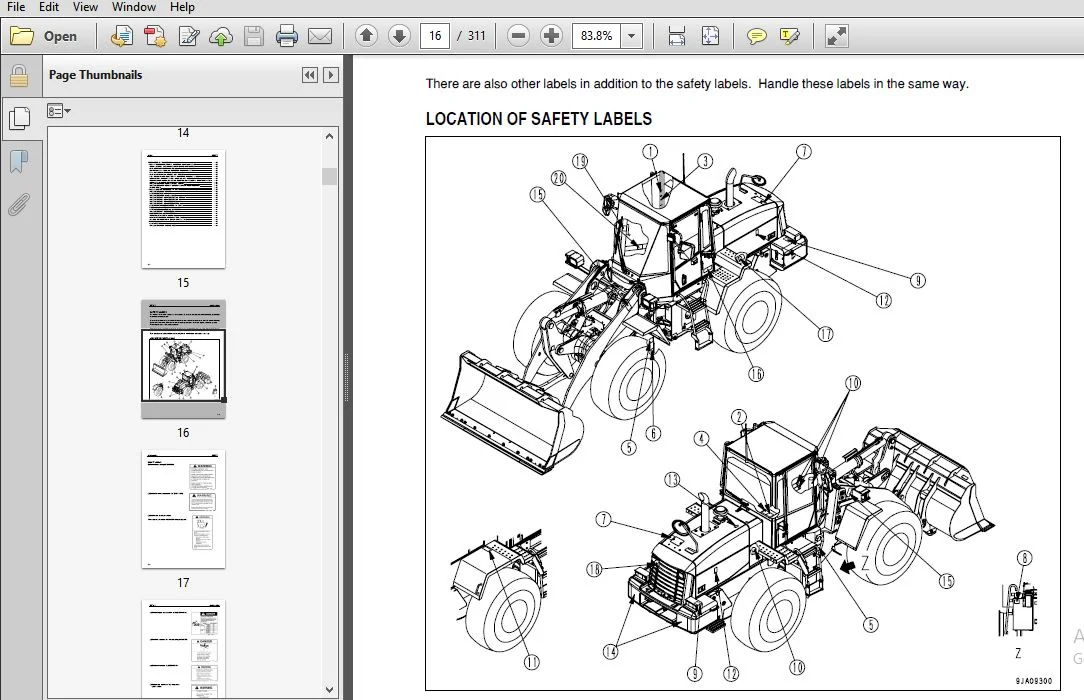Click the zoom out minus button
The width and height of the screenshot is (1084, 700).
tap(518, 35)
